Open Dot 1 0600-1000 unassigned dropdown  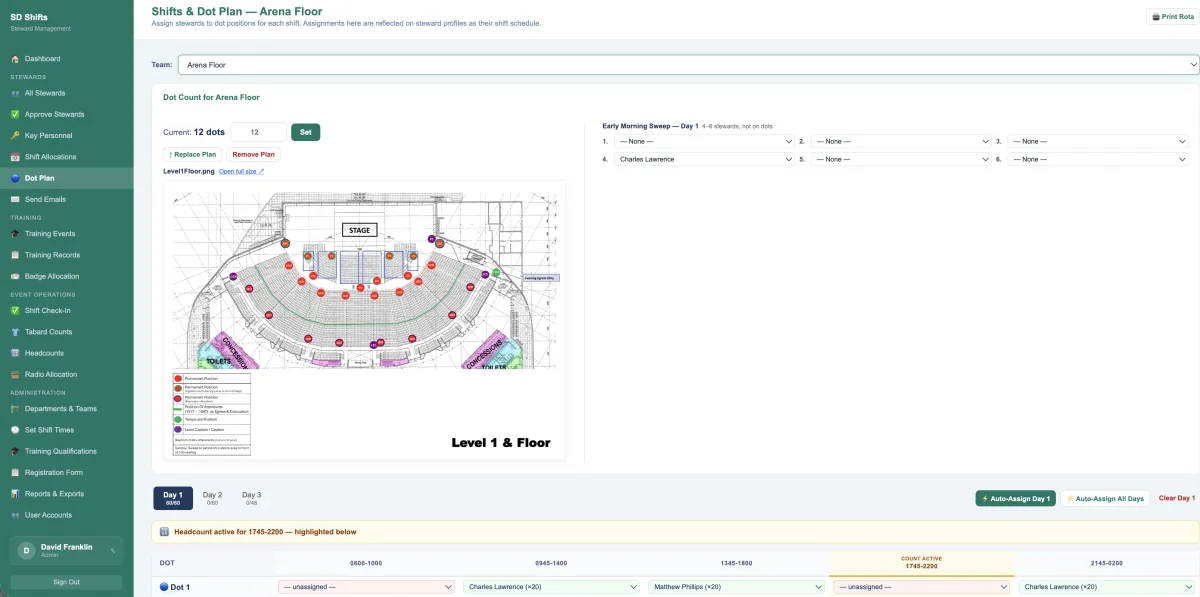pyautogui.click(x=366, y=587)
